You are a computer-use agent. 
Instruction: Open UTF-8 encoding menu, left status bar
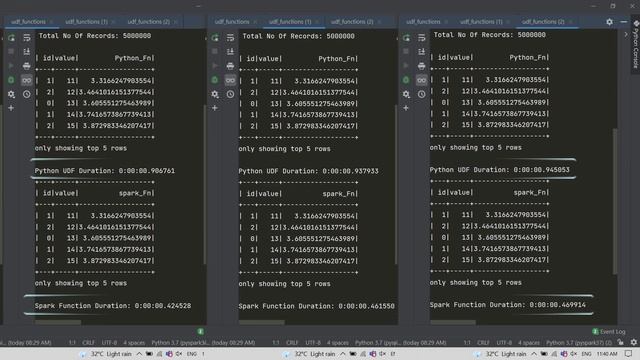(109, 342)
